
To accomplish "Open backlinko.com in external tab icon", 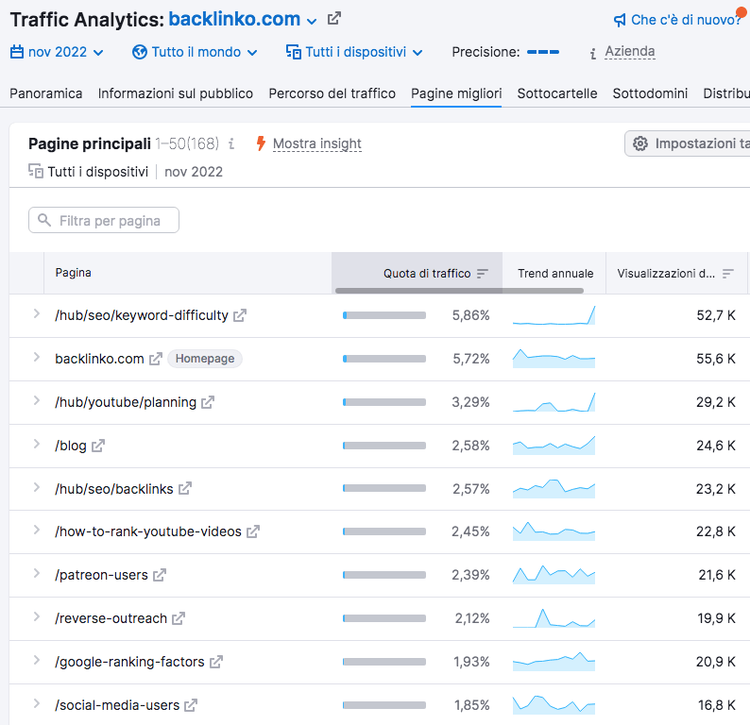I will tap(334, 19).
